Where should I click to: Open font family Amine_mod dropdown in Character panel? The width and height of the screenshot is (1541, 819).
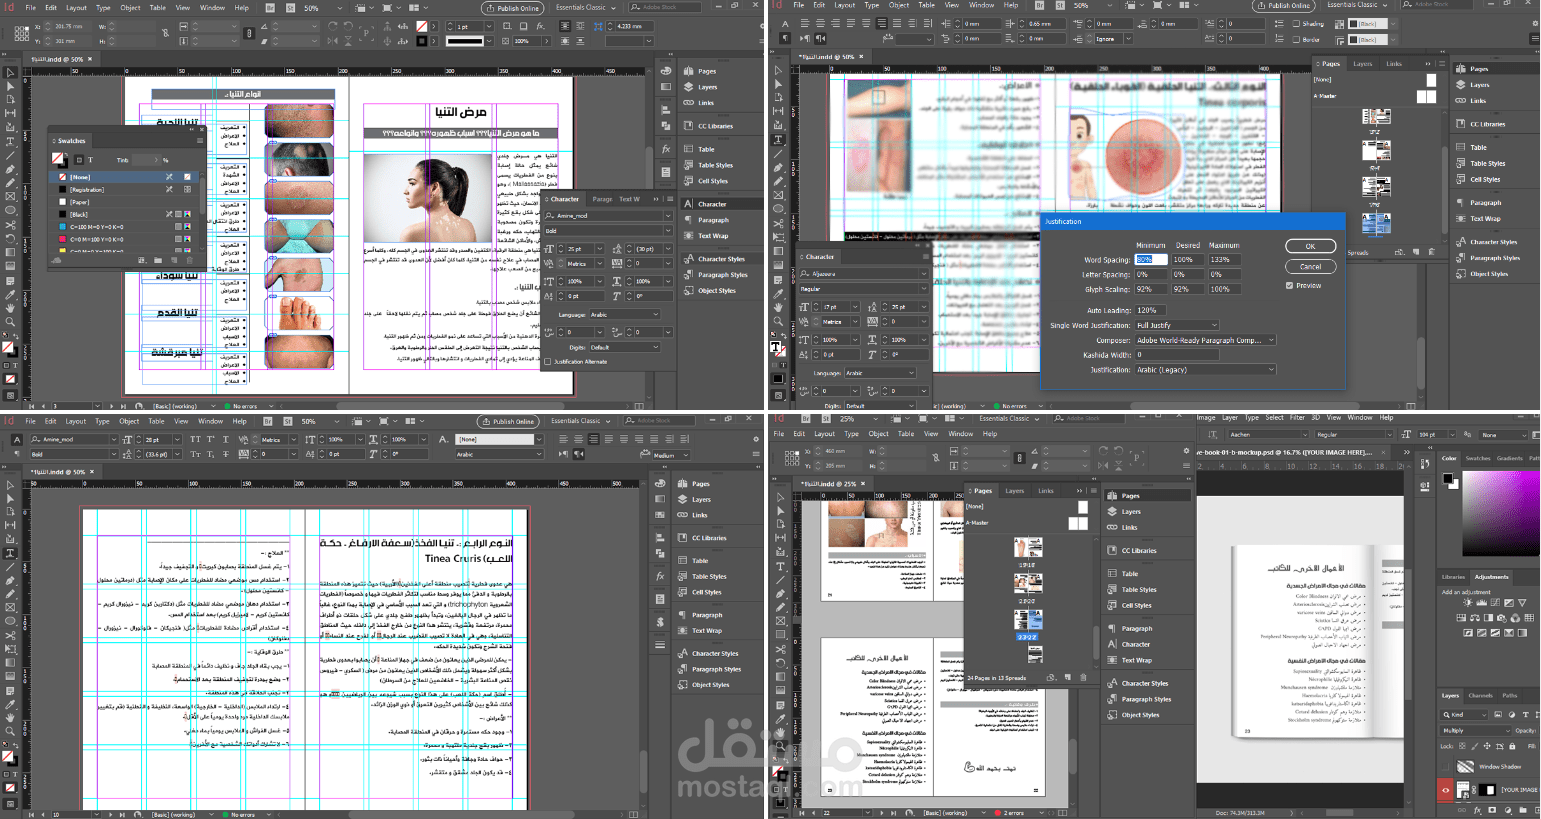pyautogui.click(x=609, y=216)
